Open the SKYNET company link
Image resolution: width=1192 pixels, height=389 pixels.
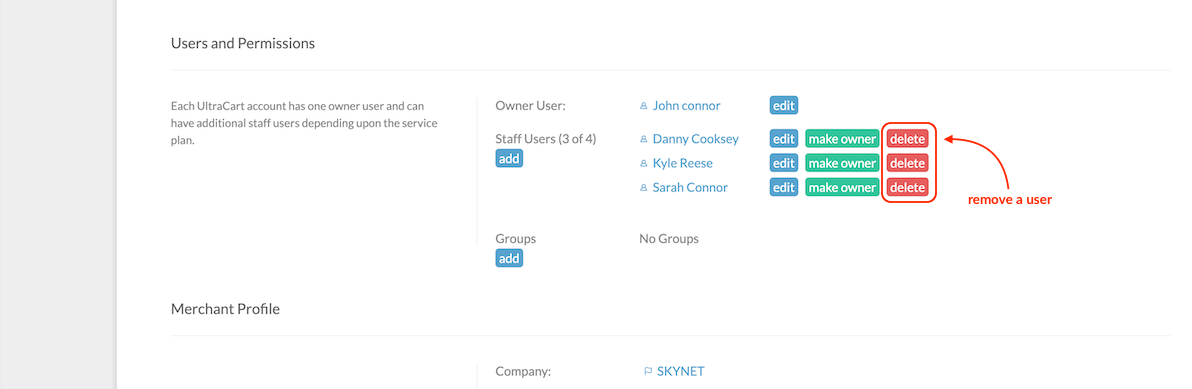680,372
